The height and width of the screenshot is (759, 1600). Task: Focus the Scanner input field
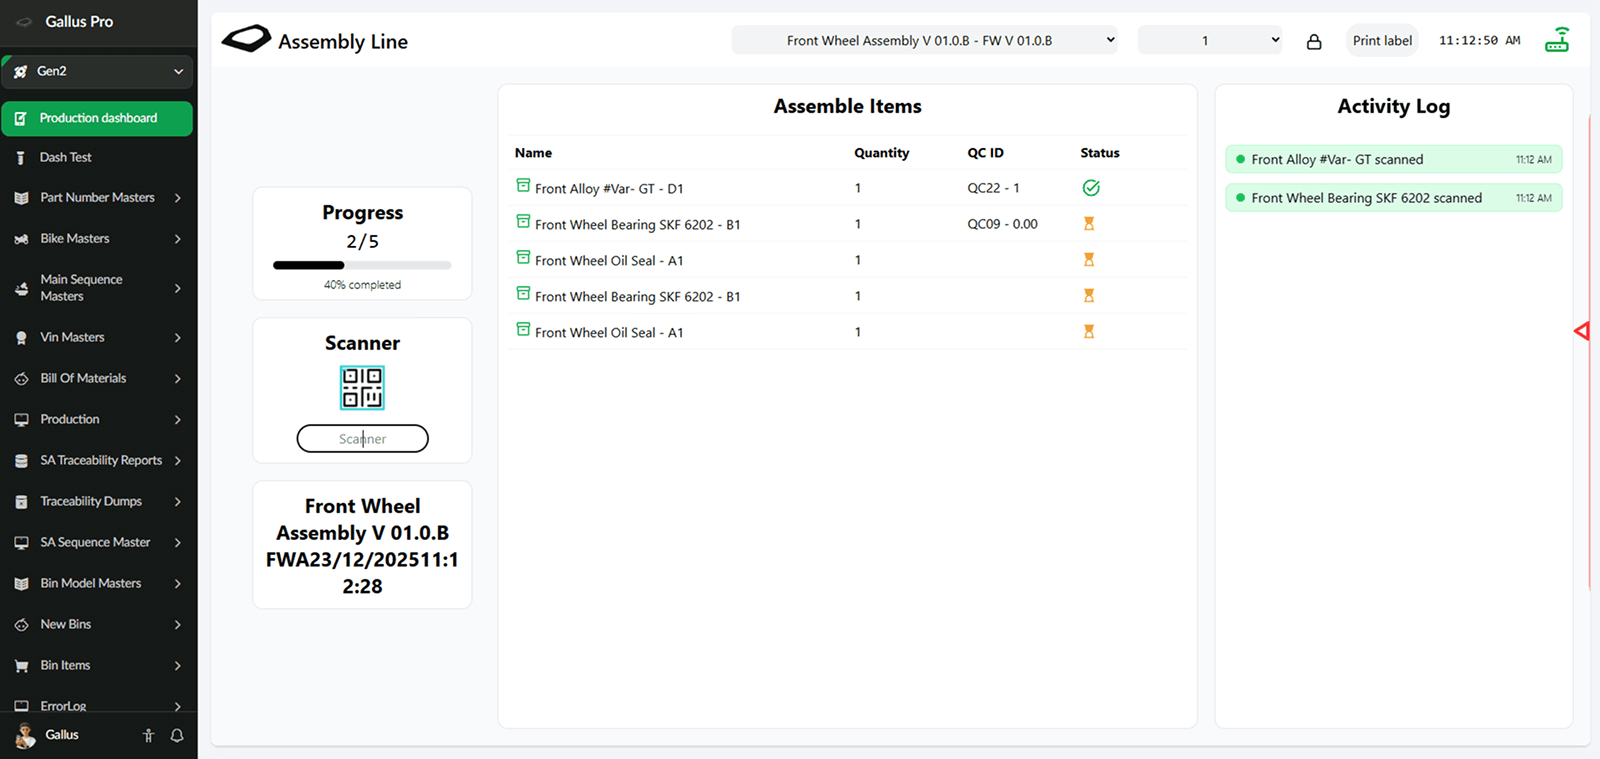click(362, 439)
